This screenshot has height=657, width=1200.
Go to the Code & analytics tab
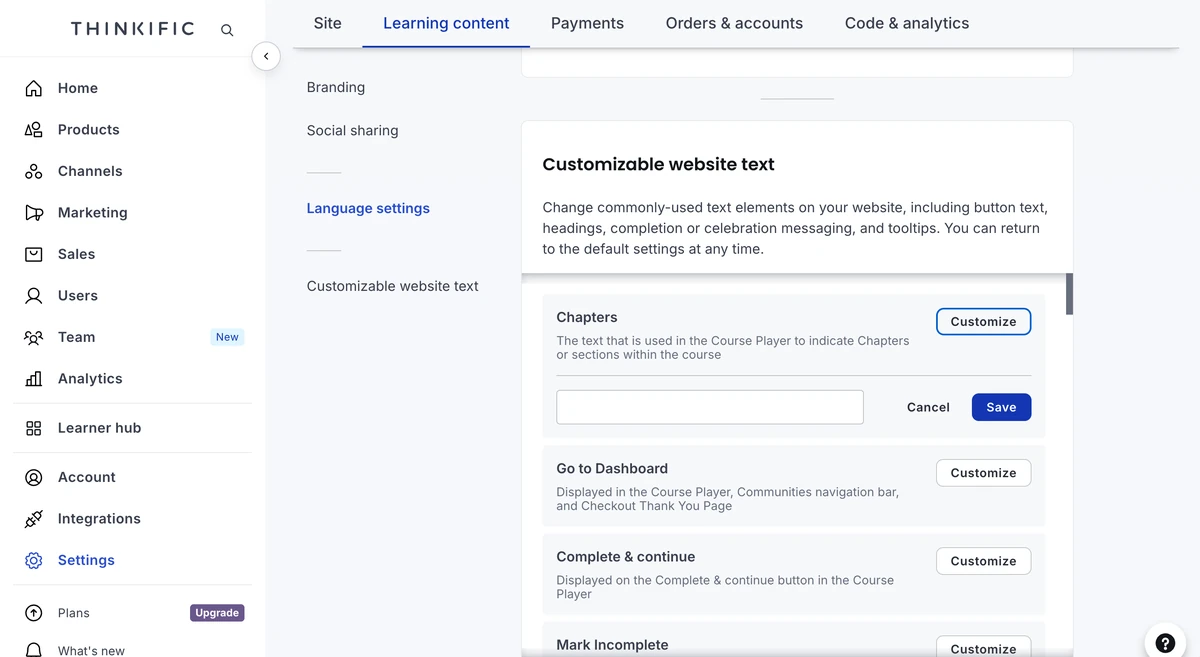[x=907, y=23]
